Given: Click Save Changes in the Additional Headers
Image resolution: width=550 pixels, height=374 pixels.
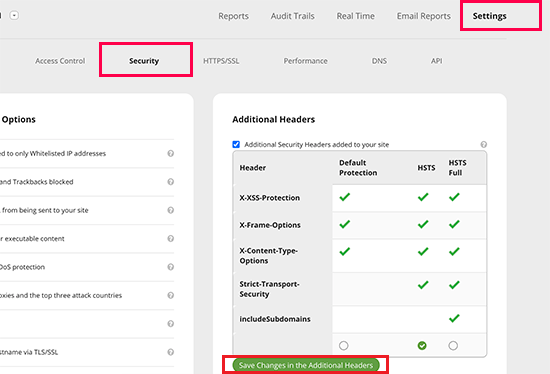Looking at the screenshot, I should point(306,365).
